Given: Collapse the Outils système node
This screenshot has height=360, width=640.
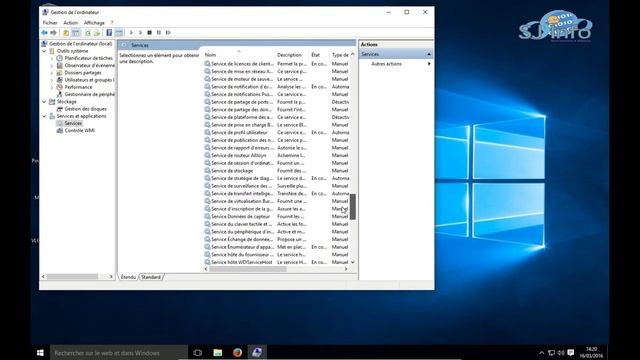Looking at the screenshot, I should coord(44,51).
